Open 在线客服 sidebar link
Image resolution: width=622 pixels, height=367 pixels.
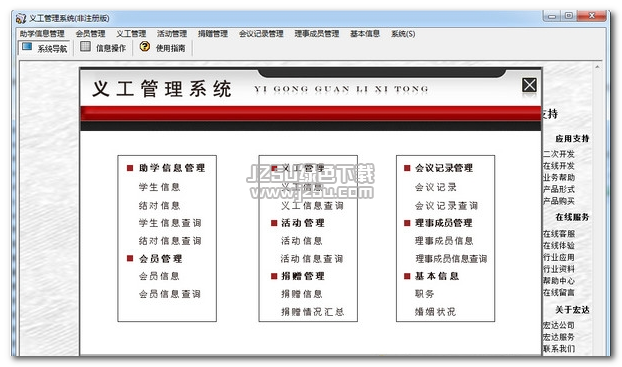(x=559, y=234)
